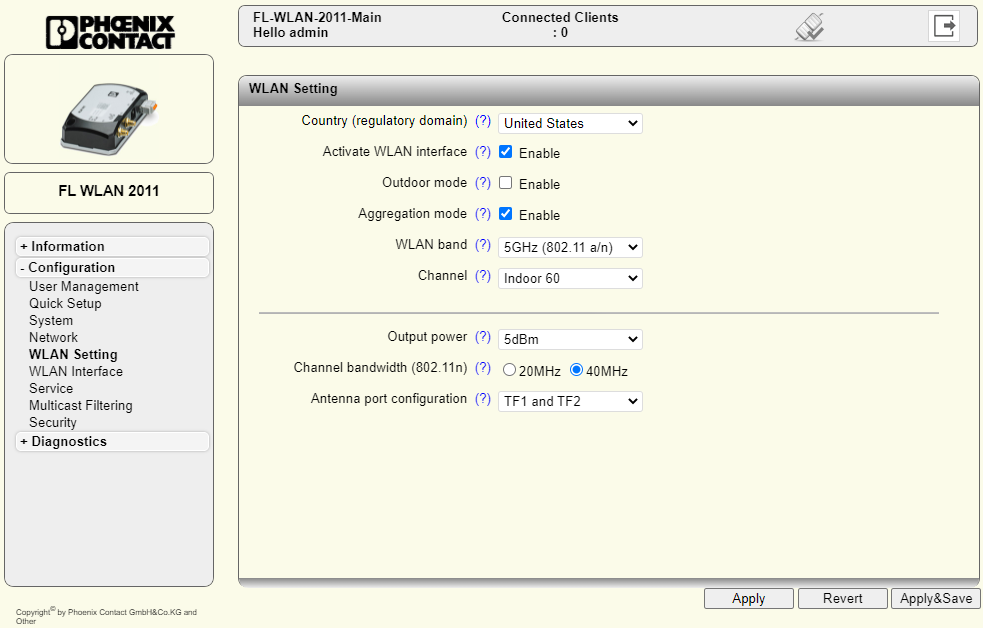The image size is (983, 628).
Task: Show help (?) for WLAN band
Action: point(483,245)
